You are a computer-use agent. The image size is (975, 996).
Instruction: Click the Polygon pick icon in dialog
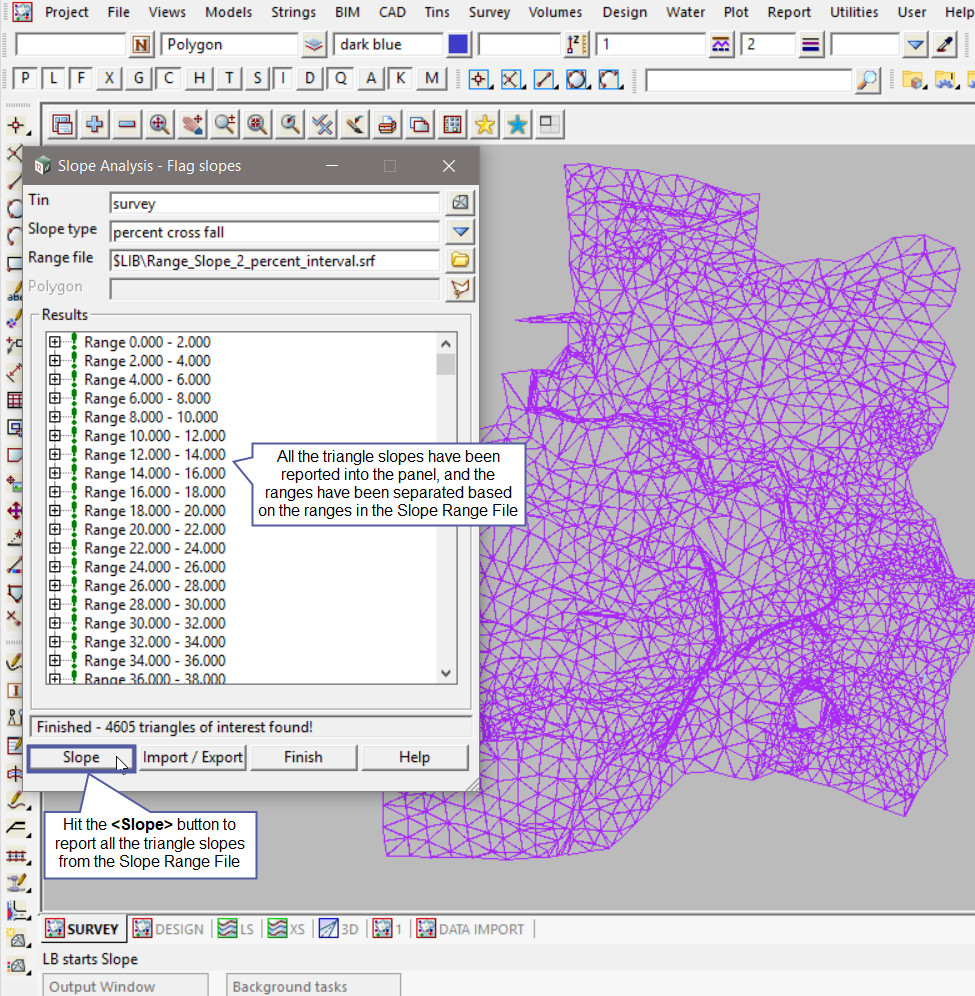[460, 289]
